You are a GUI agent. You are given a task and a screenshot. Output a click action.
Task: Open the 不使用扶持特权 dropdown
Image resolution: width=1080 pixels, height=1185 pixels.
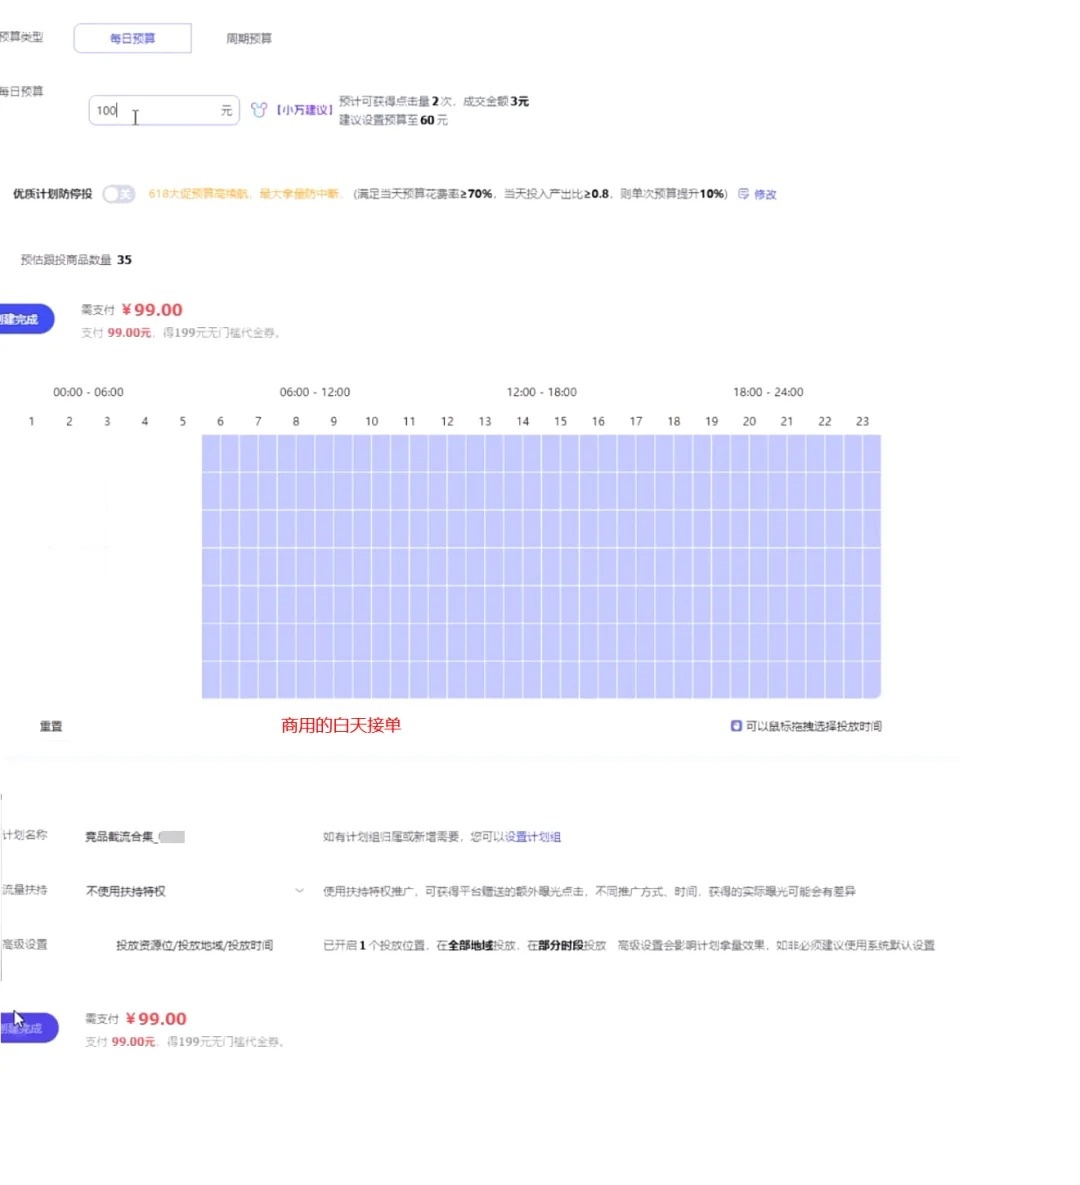pos(195,891)
